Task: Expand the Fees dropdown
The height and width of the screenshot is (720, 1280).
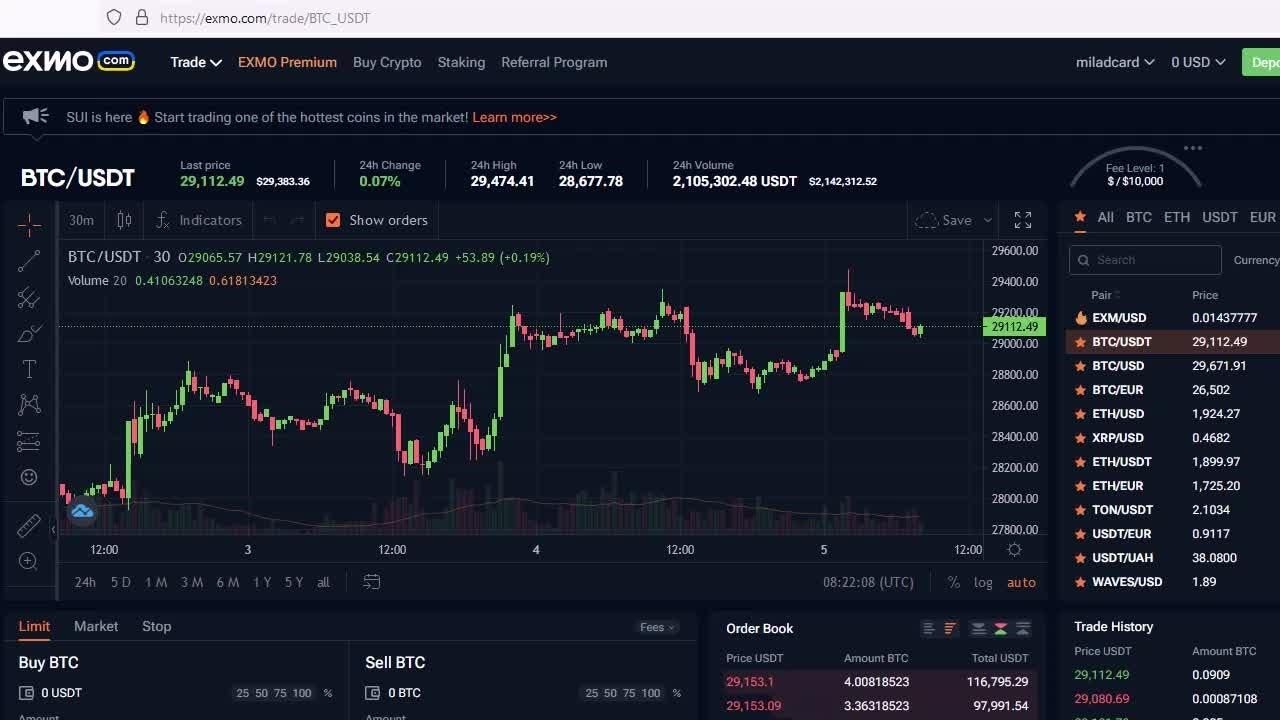Action: (657, 627)
